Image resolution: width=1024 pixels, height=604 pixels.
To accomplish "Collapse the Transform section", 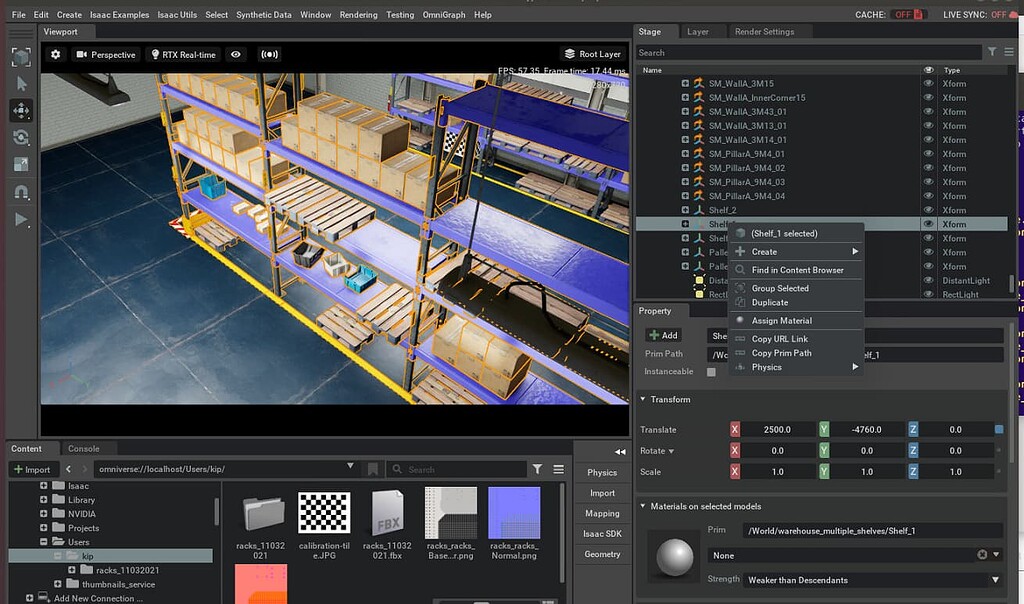I will click(644, 400).
